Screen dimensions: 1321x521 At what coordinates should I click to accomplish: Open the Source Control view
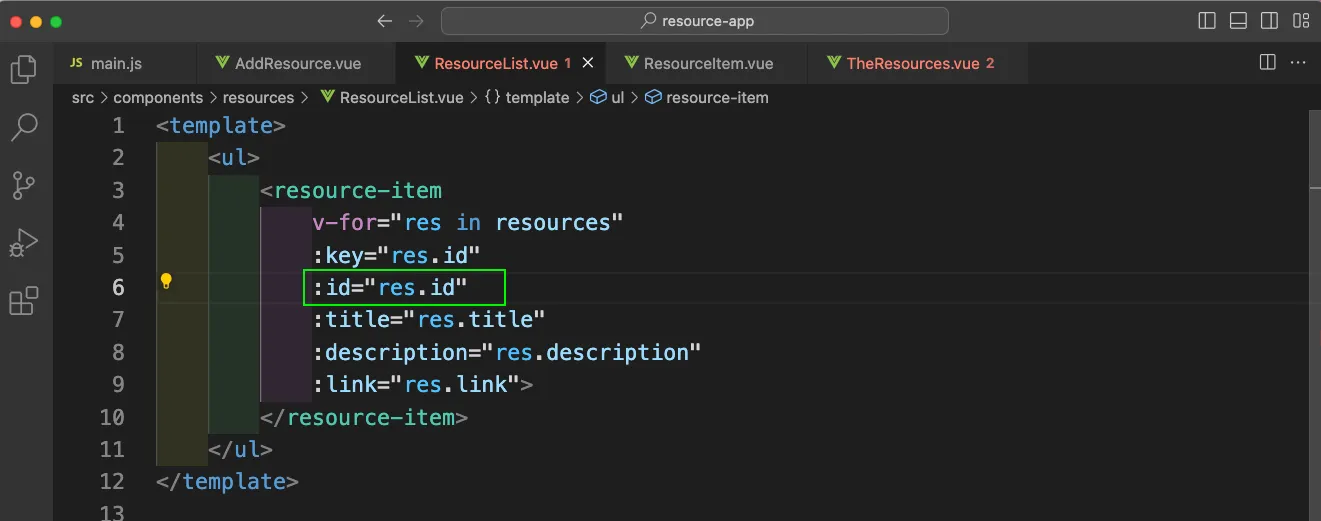pyautogui.click(x=23, y=185)
